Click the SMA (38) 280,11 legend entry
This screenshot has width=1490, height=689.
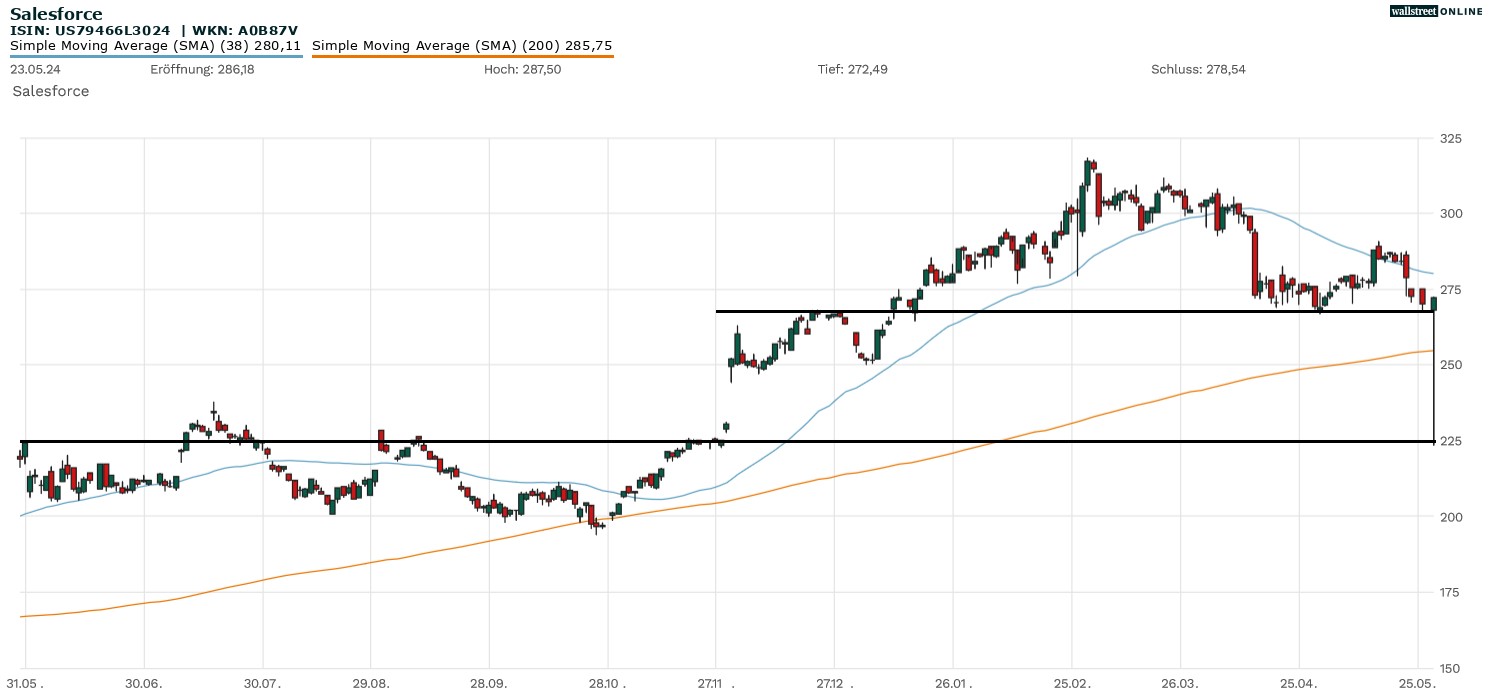point(156,45)
